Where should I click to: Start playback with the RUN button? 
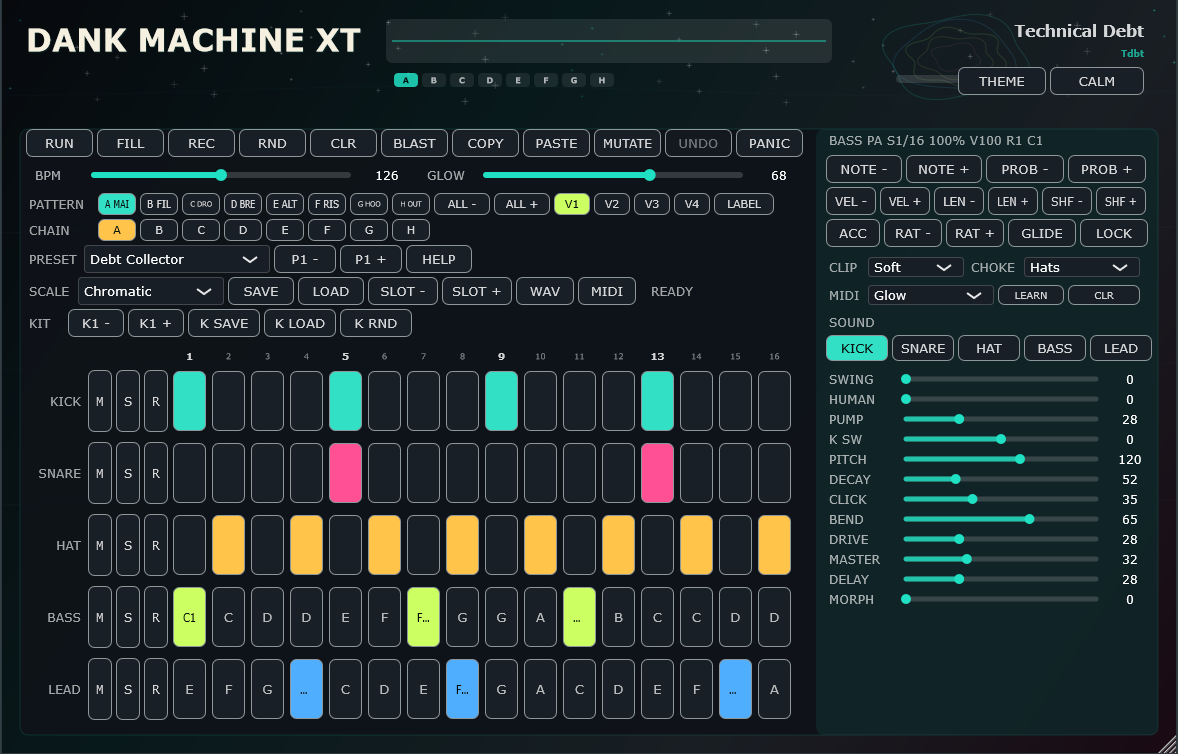59,143
